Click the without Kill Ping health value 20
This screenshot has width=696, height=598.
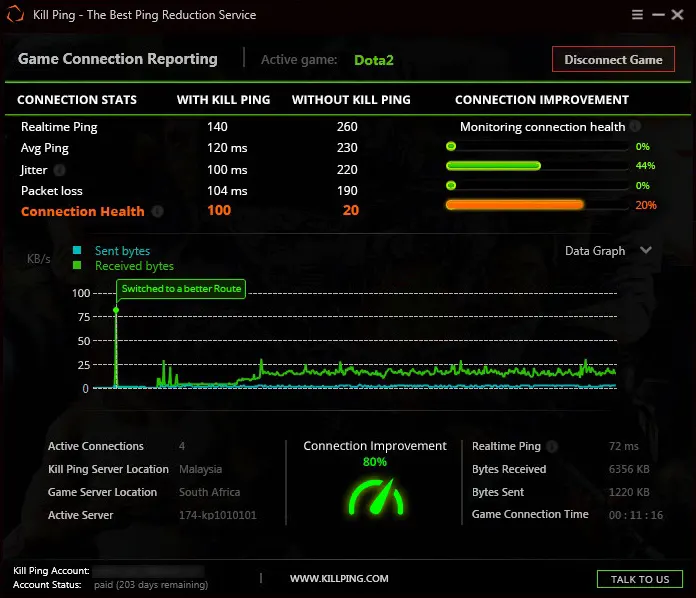click(351, 210)
